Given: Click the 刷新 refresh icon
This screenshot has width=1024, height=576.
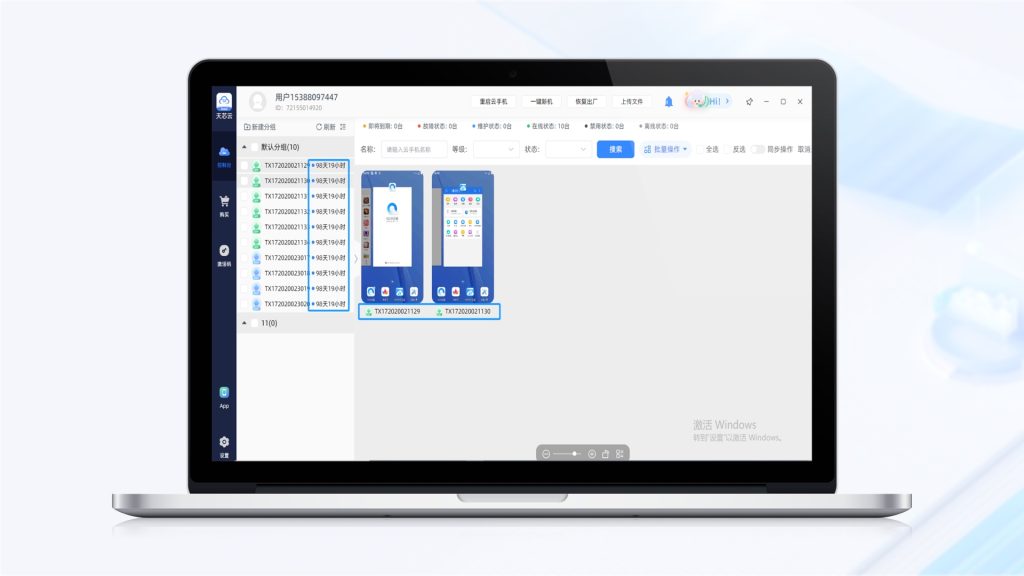Looking at the screenshot, I should 320,127.
